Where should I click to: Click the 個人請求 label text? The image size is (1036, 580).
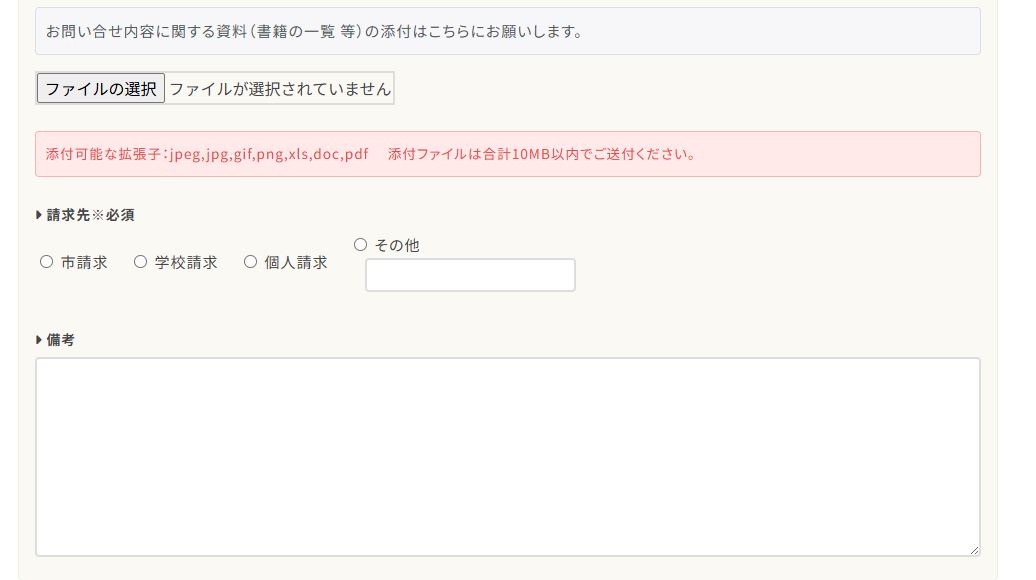(x=296, y=263)
